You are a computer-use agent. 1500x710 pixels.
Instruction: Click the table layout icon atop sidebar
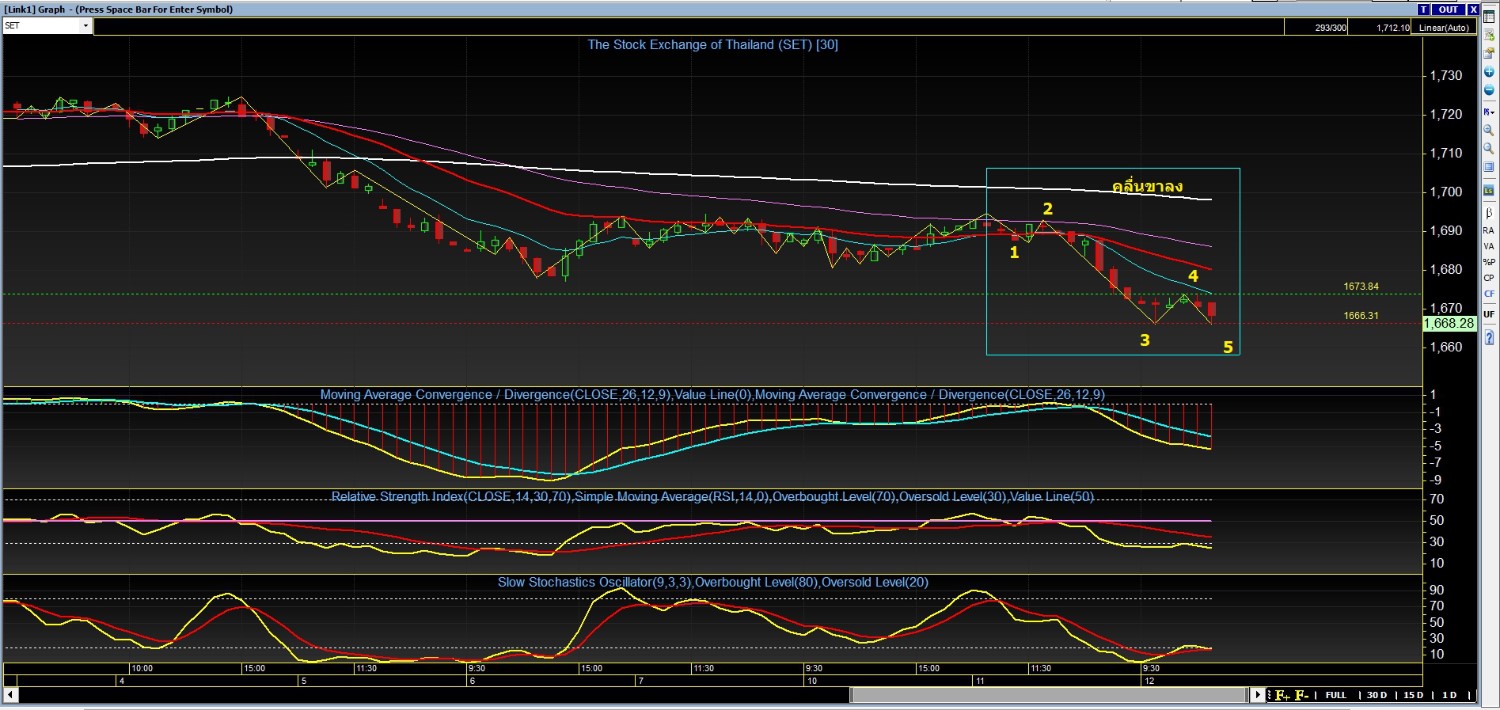tap(1489, 15)
